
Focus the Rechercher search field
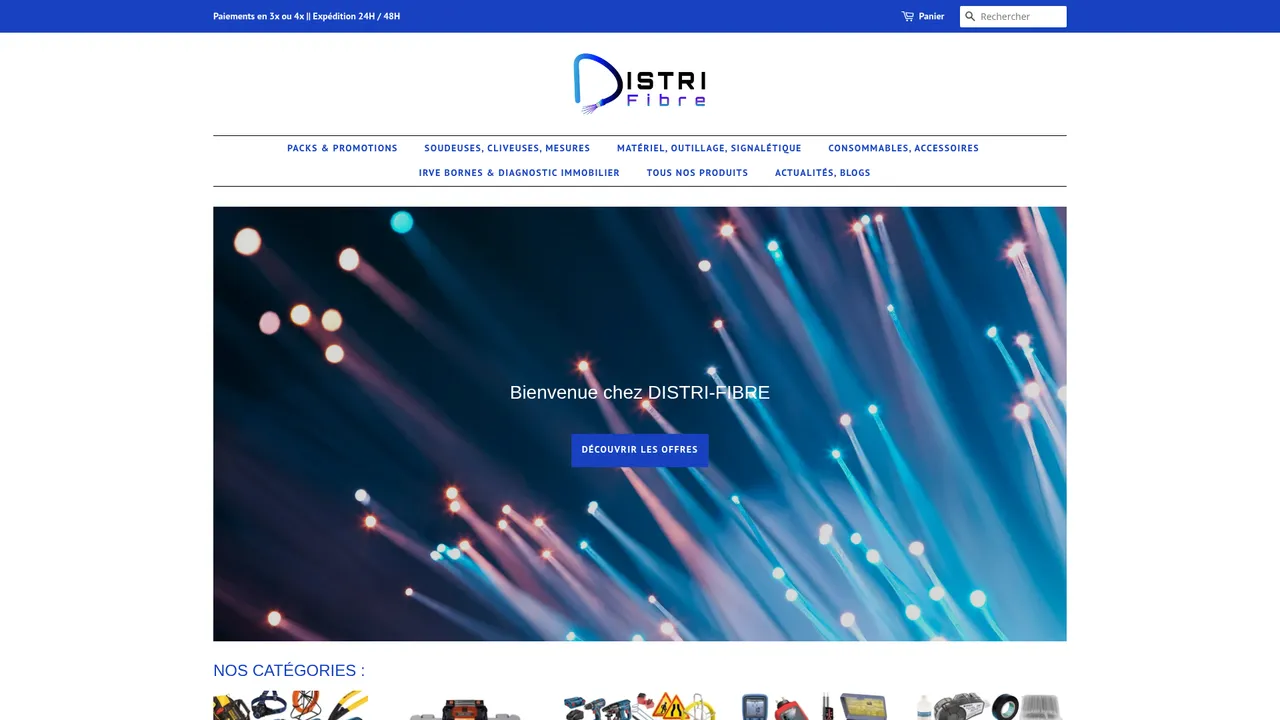[1013, 16]
